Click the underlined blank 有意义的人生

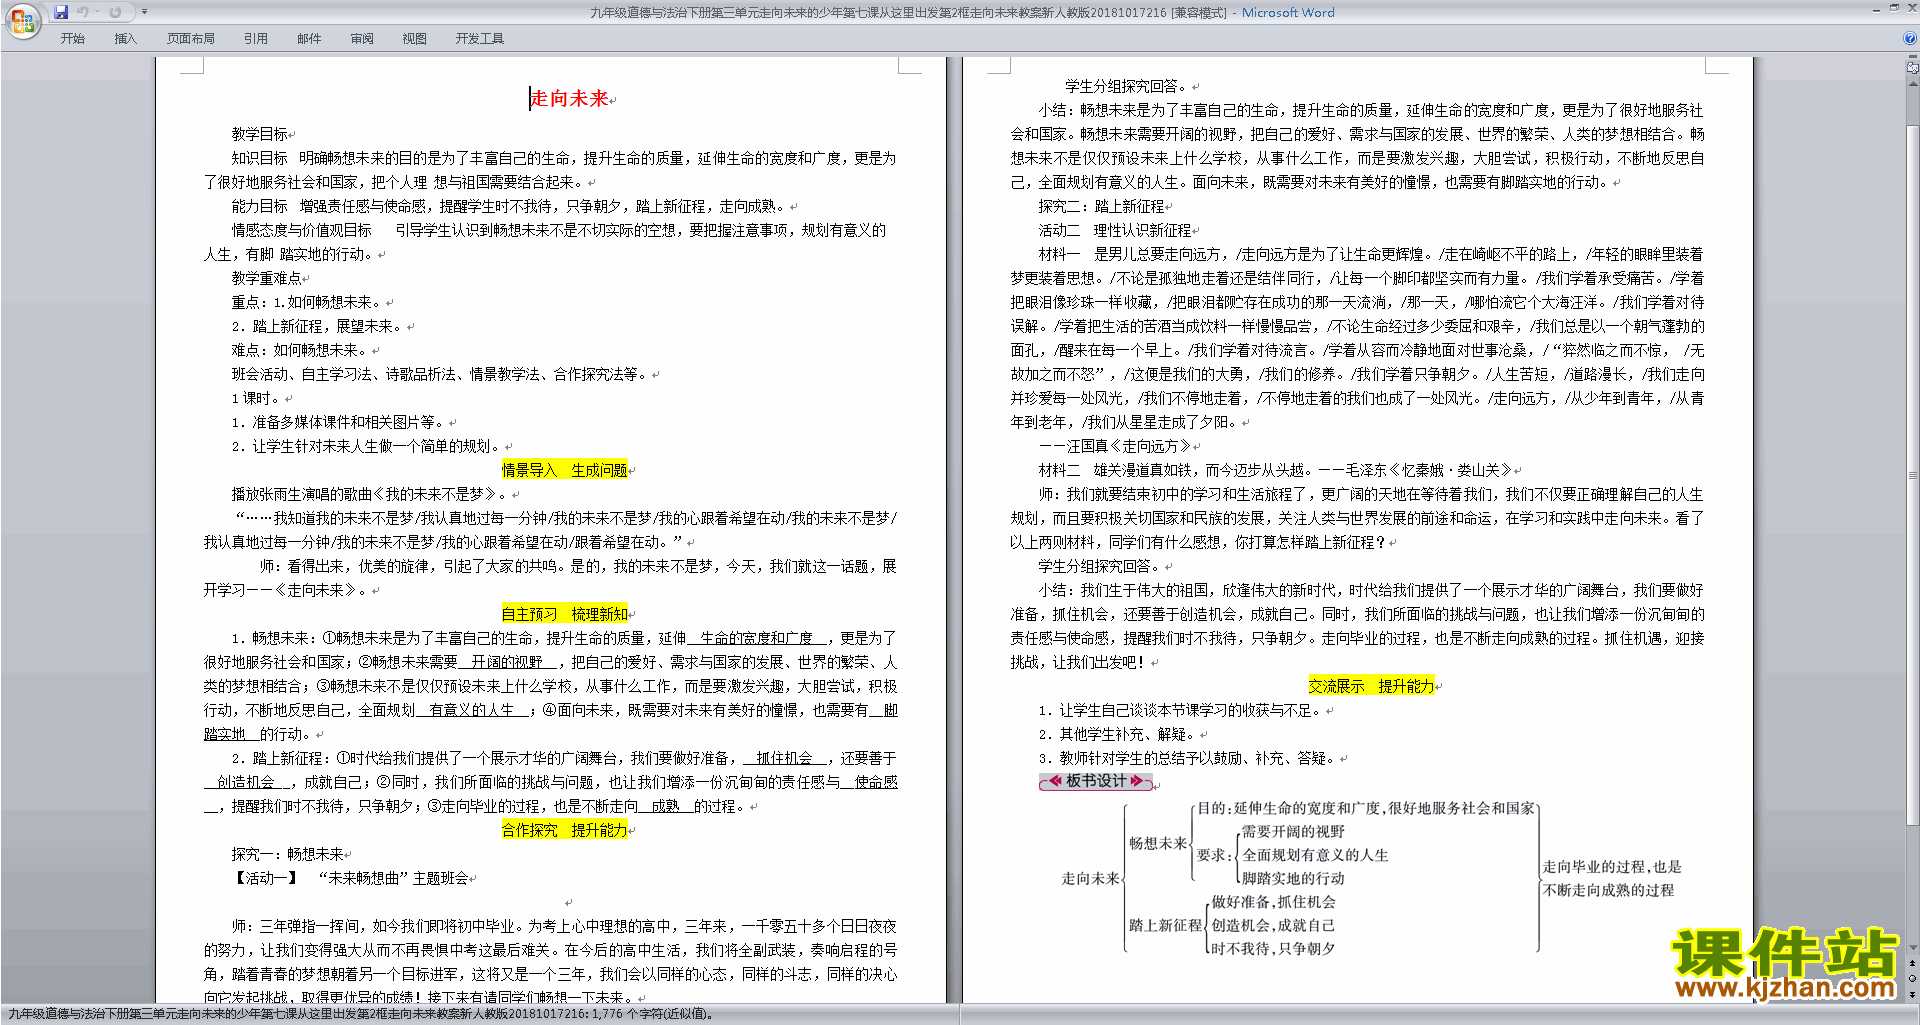pos(471,710)
